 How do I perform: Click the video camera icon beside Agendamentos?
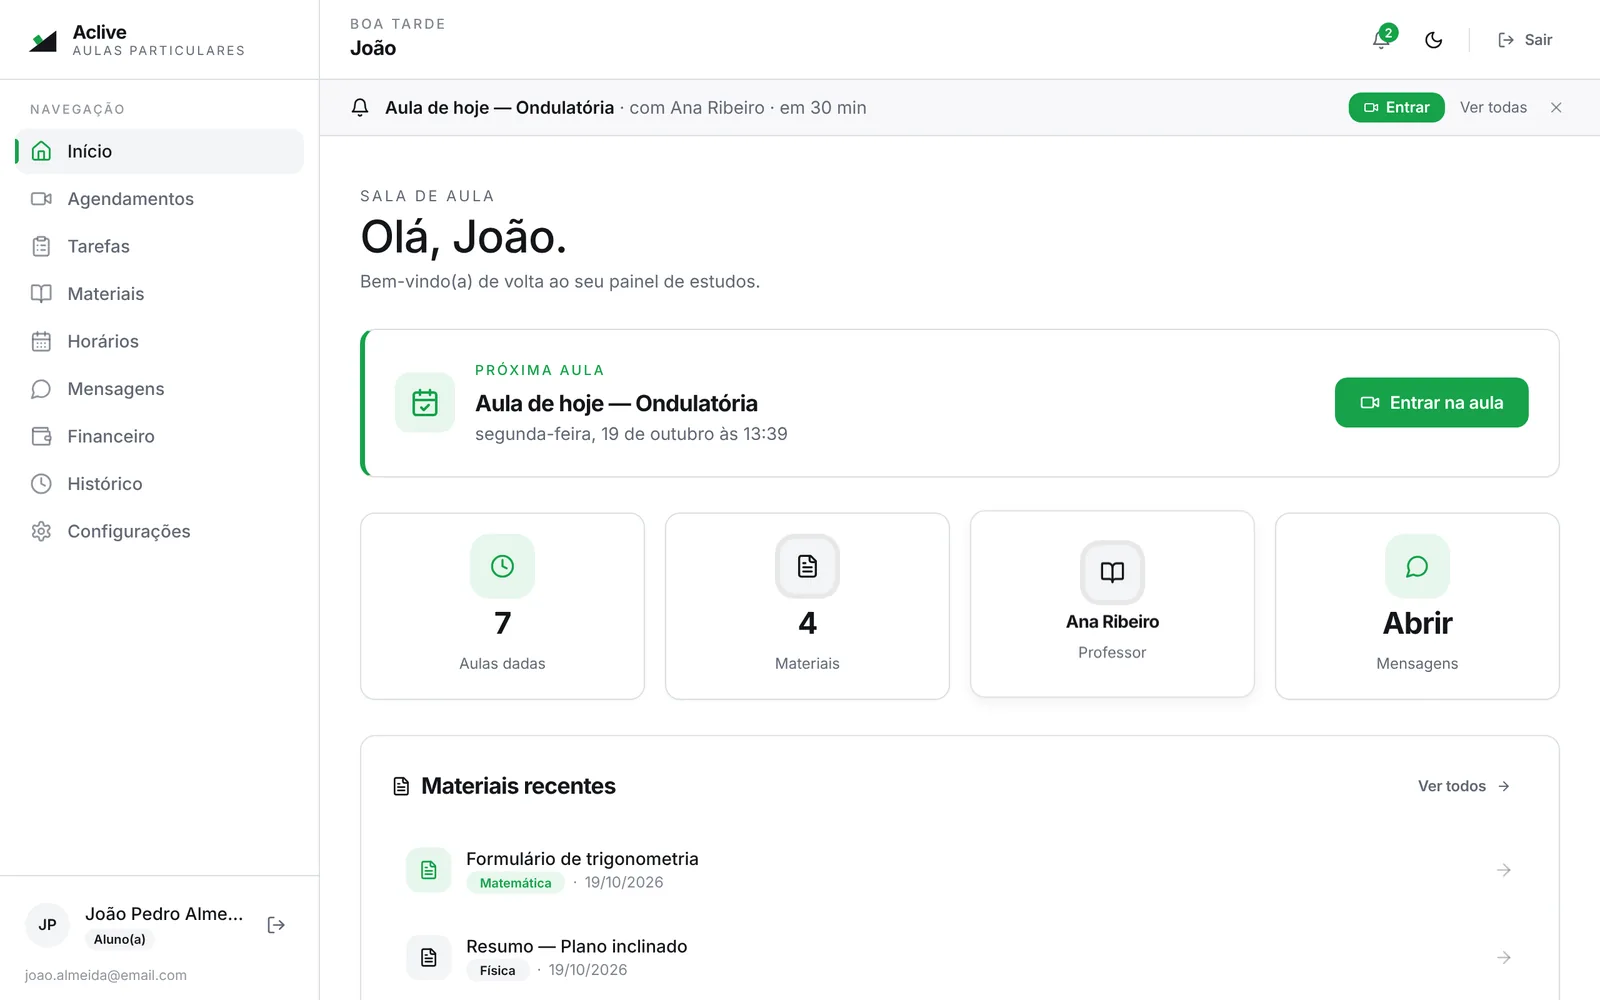(x=41, y=199)
